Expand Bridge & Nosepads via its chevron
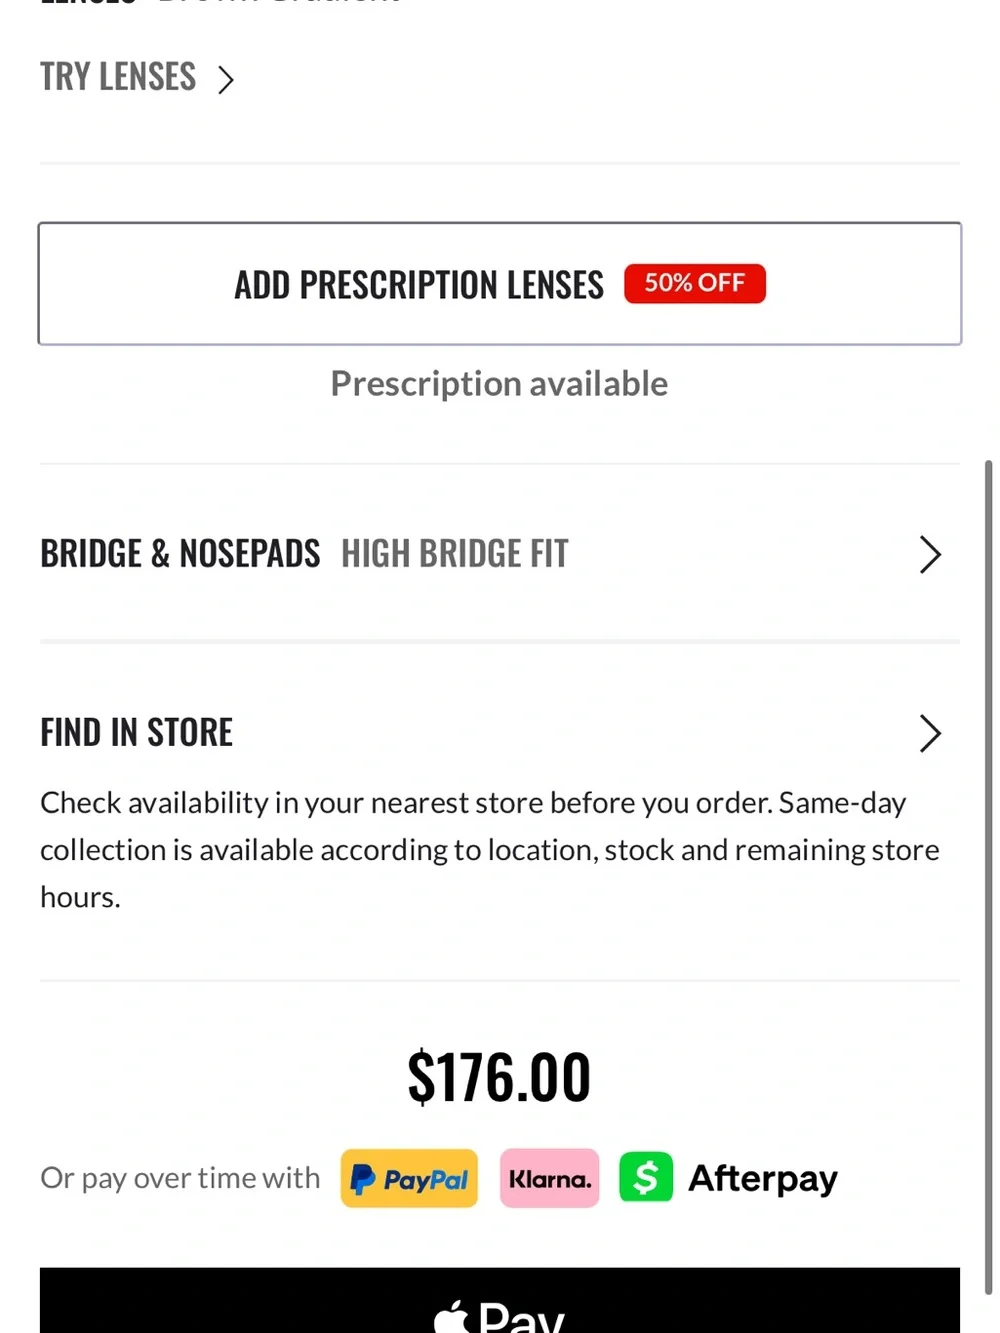Screen dimensions: 1000x1333 point(930,554)
